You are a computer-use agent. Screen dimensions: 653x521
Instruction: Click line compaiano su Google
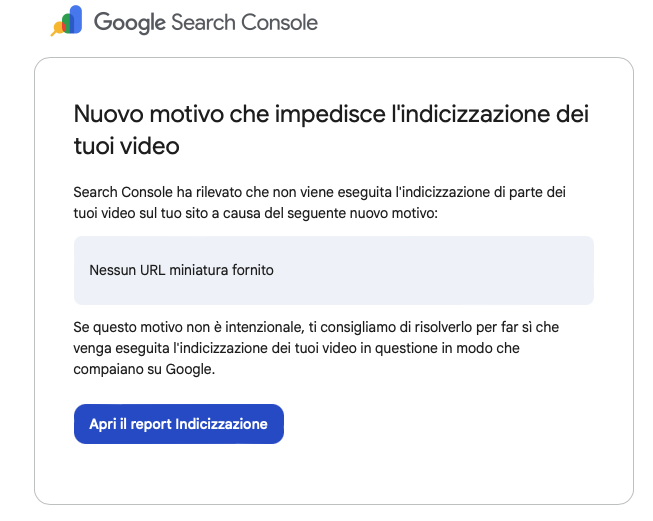pos(144,369)
